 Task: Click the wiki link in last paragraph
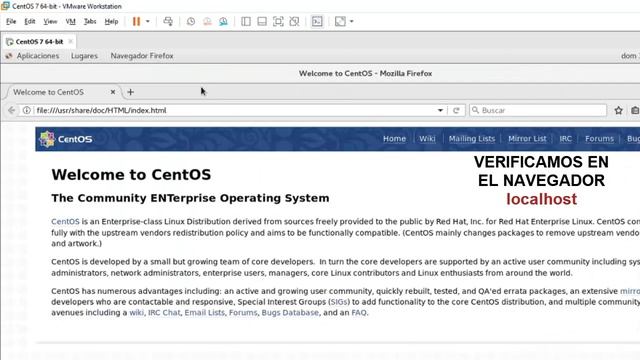136,313
